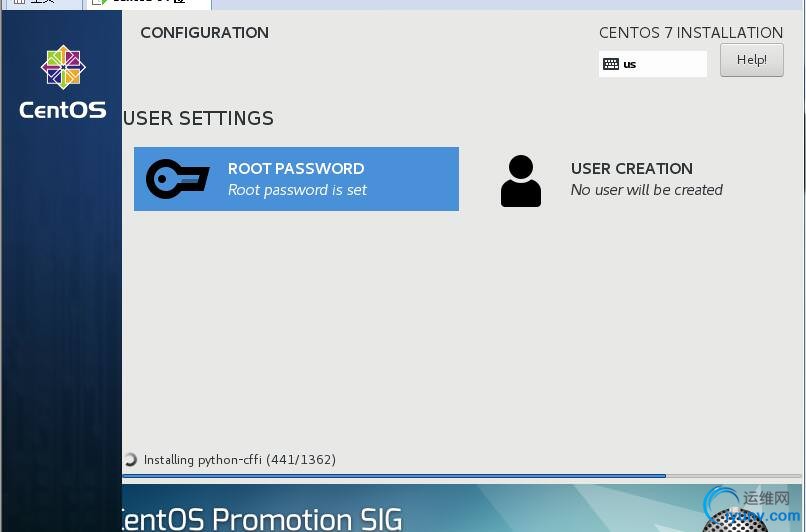Click the CENTOS 7 INSTALLATION title
The image size is (806, 532).
pos(690,32)
